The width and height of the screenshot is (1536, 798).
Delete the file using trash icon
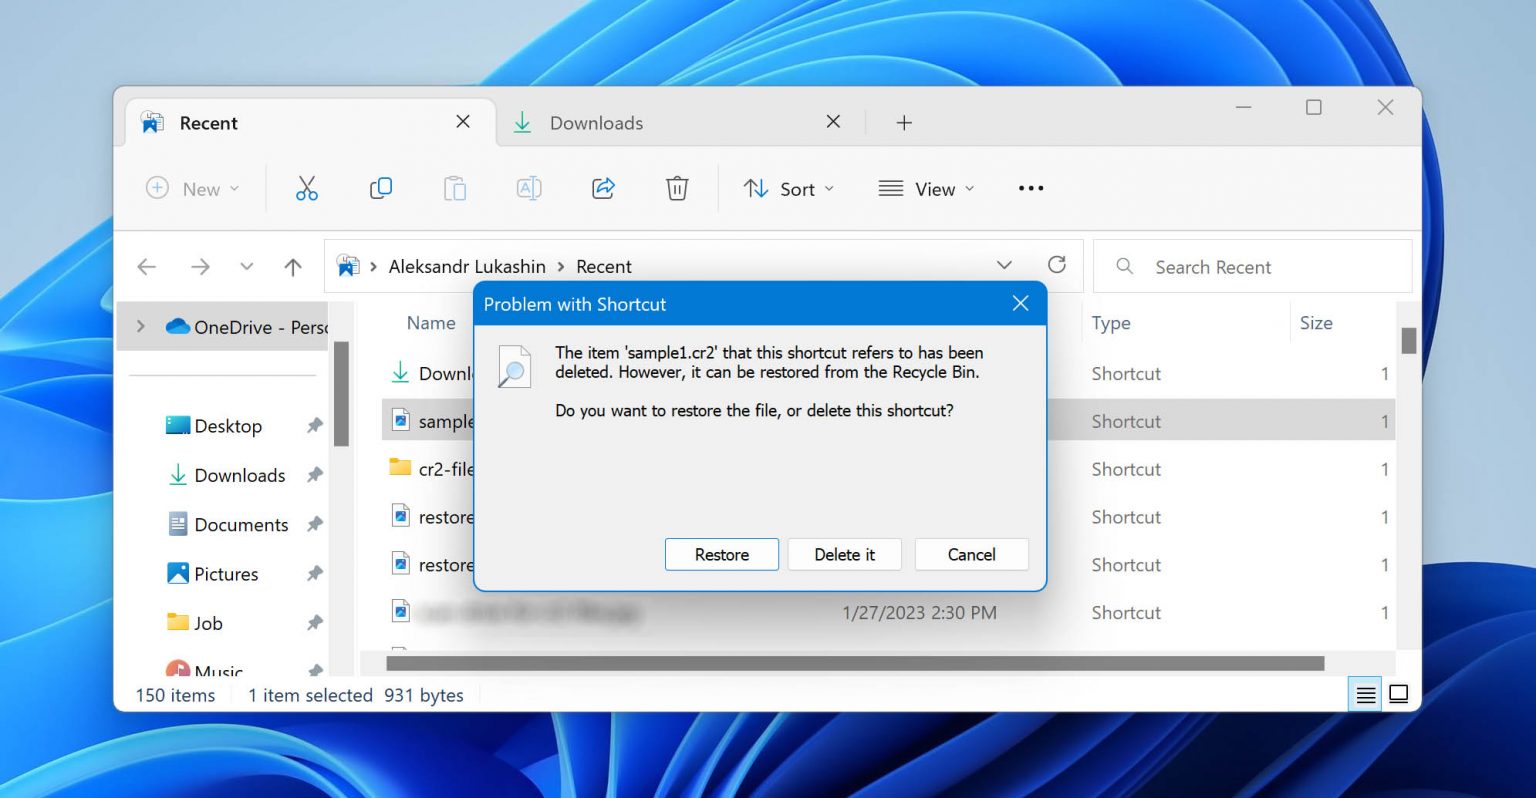tap(677, 188)
